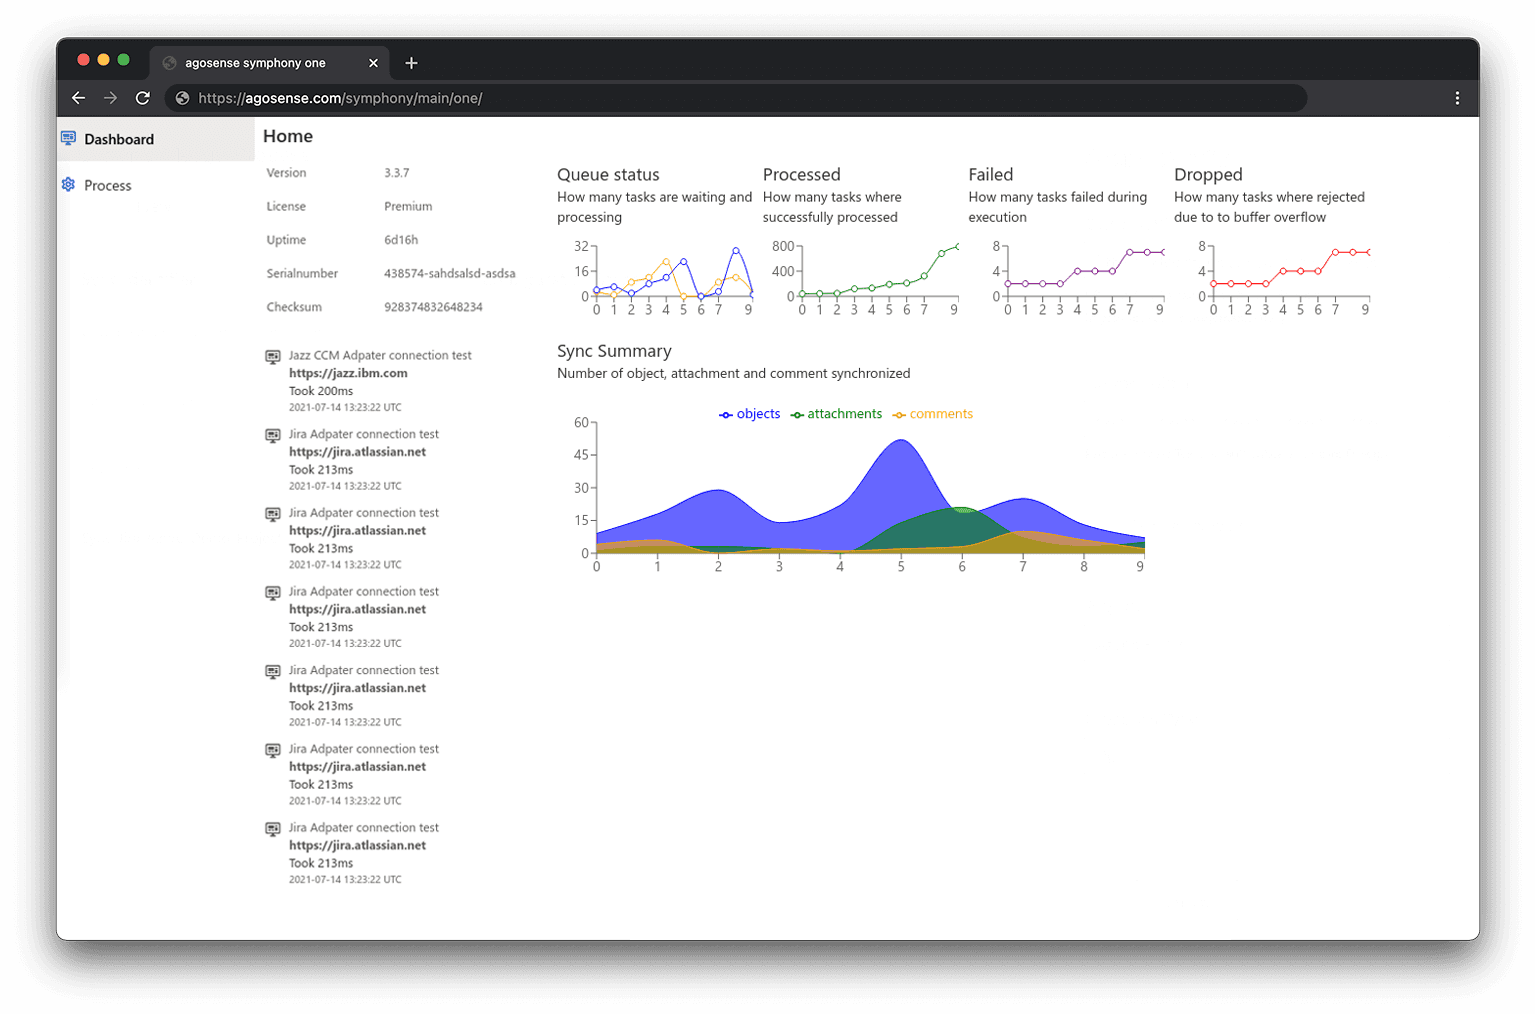Click the browser back arrow
The image size is (1535, 1014).
coord(78,98)
